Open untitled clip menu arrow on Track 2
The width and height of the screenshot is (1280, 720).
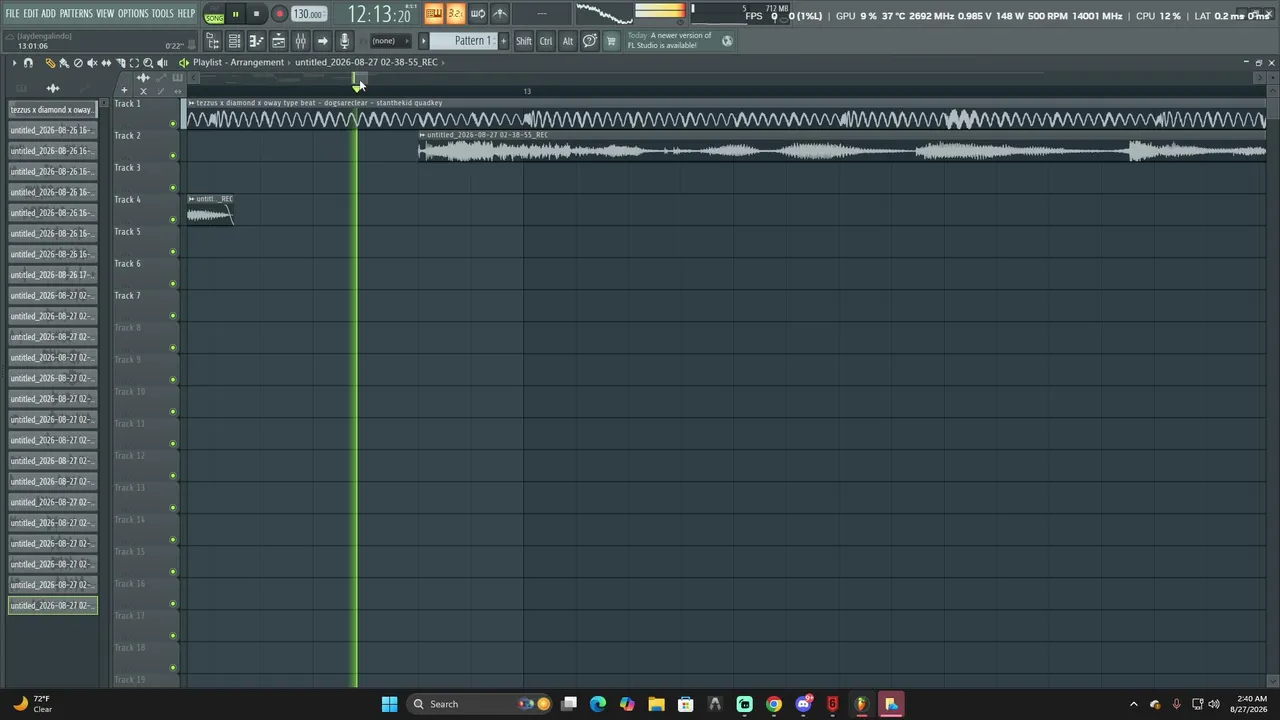[x=422, y=135]
